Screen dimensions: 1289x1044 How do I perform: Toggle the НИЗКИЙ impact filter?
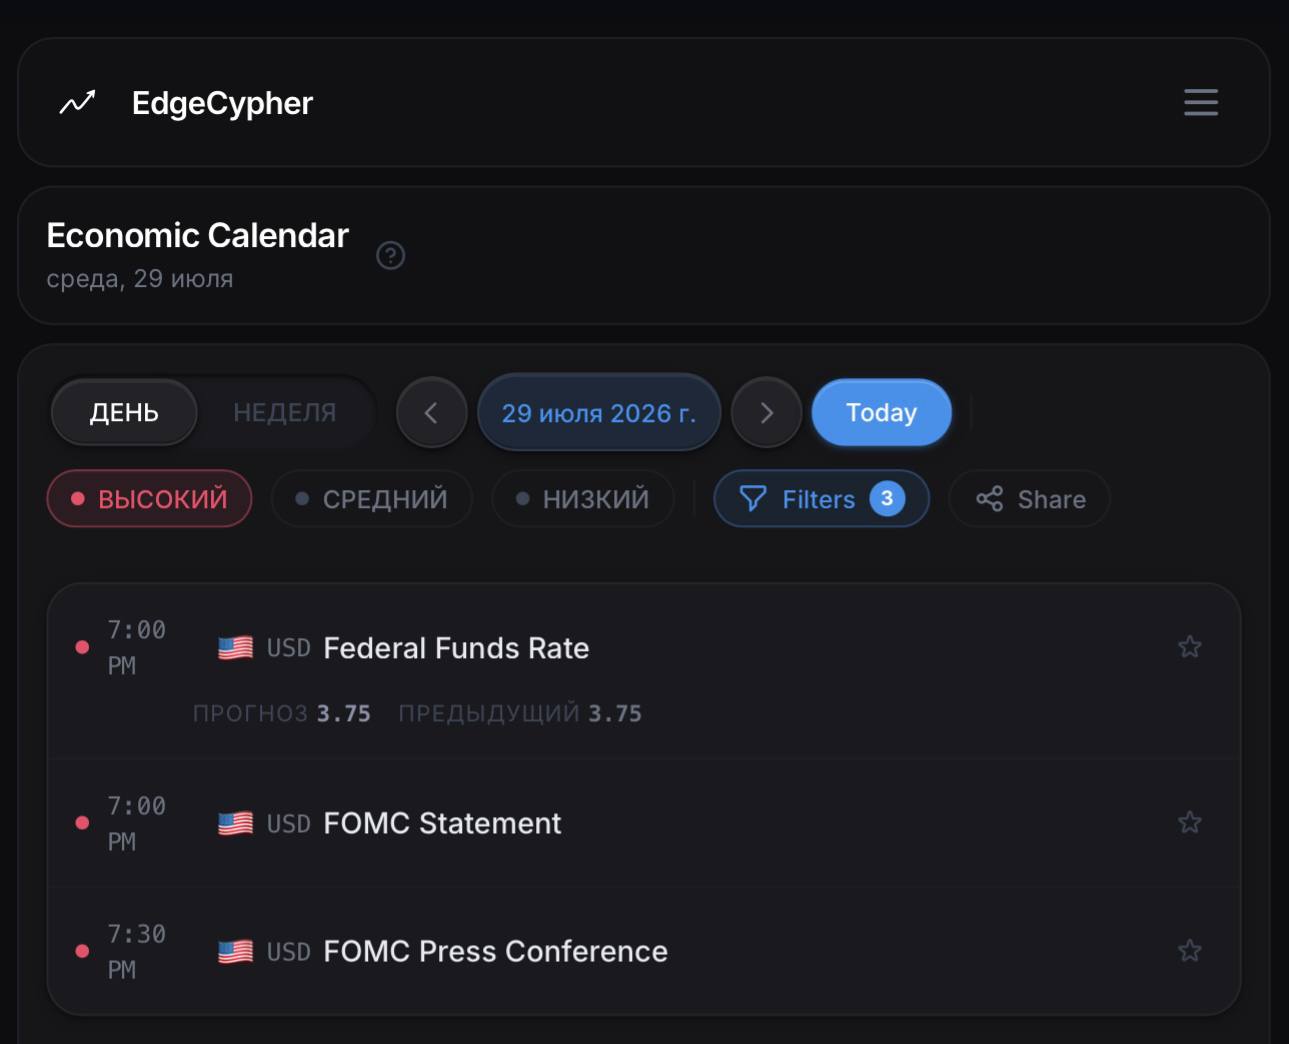[583, 498]
